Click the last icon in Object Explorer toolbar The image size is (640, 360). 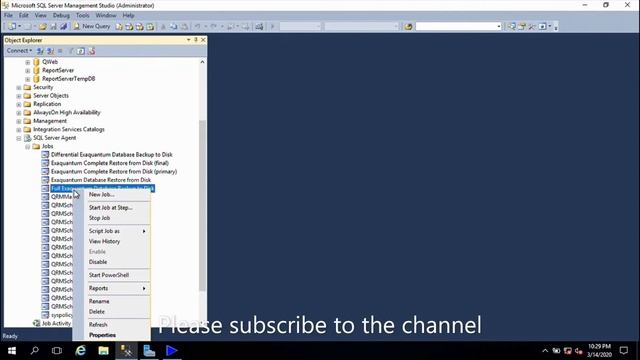91,51
